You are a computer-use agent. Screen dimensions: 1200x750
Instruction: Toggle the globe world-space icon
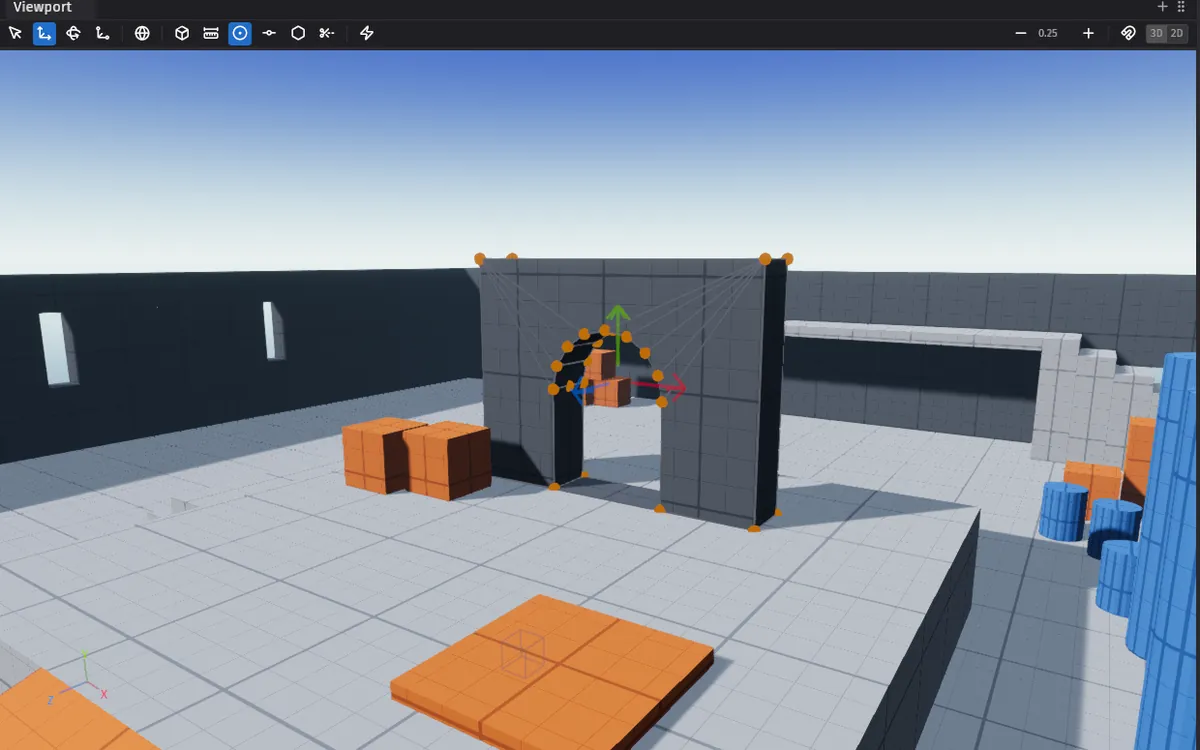(143, 33)
